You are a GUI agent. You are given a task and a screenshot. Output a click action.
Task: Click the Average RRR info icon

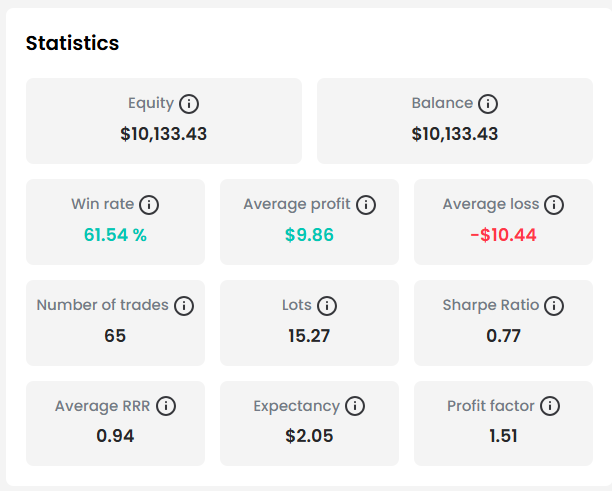pos(166,406)
